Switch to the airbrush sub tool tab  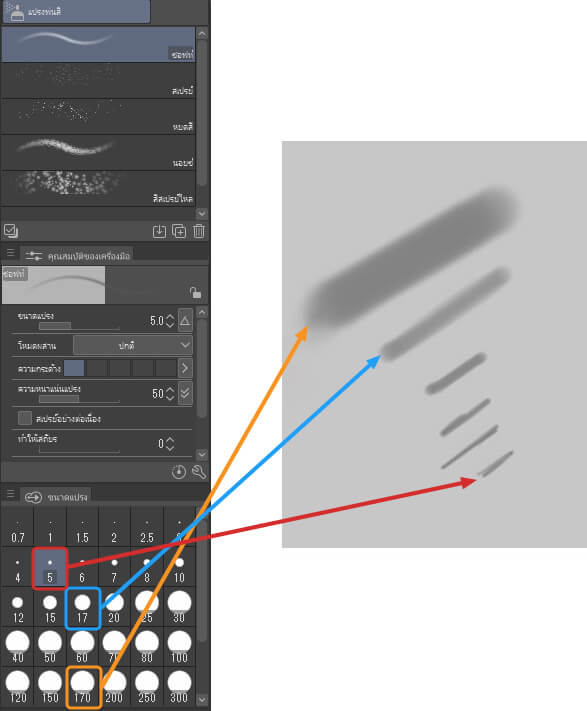[76, 11]
